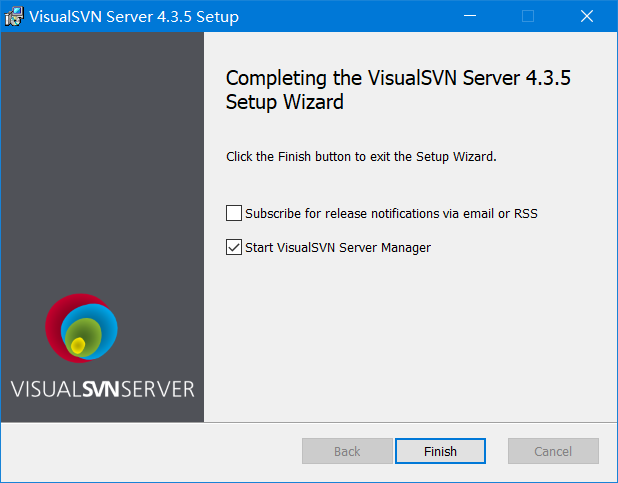Uncheck Start VisualSVN Server Manager
The height and width of the screenshot is (483, 618).
tap(234, 247)
